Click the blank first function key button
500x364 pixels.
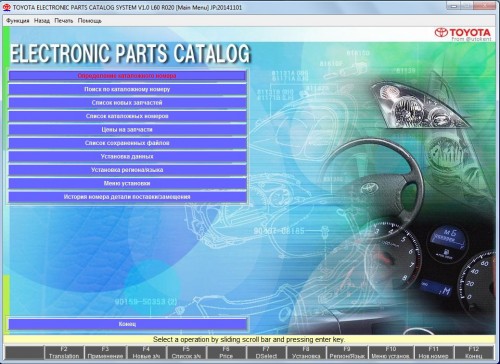coord(24,353)
